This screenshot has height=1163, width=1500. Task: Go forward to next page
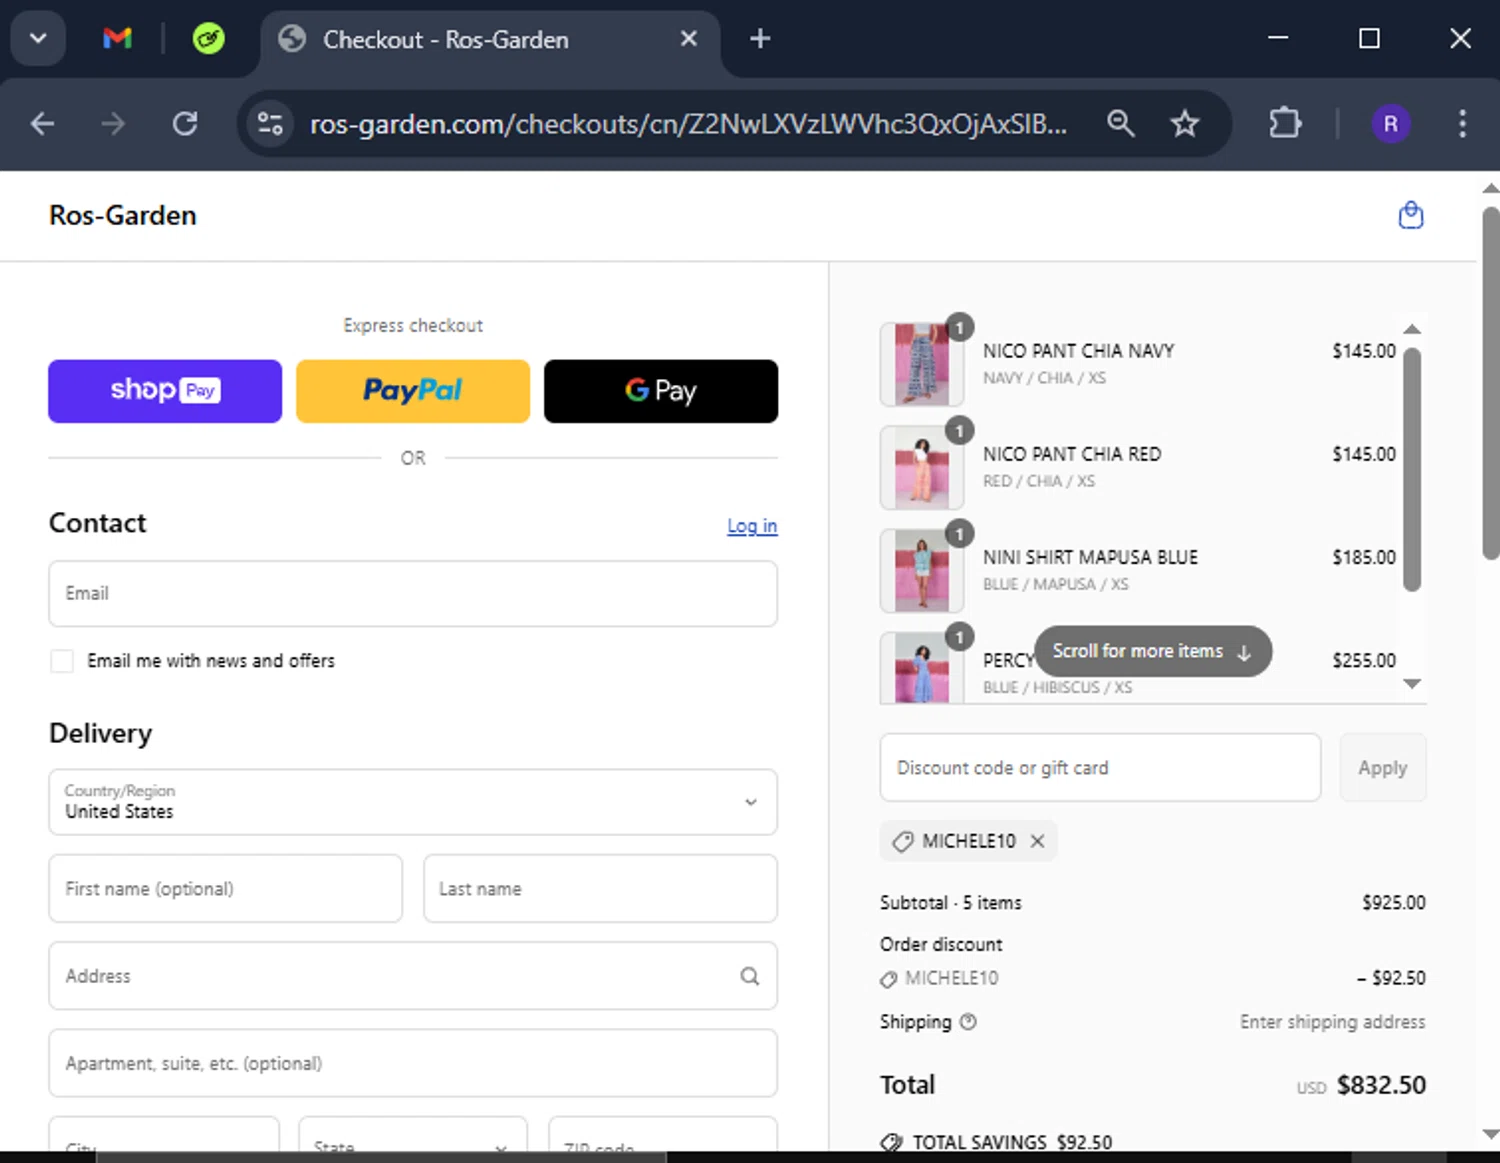113,124
